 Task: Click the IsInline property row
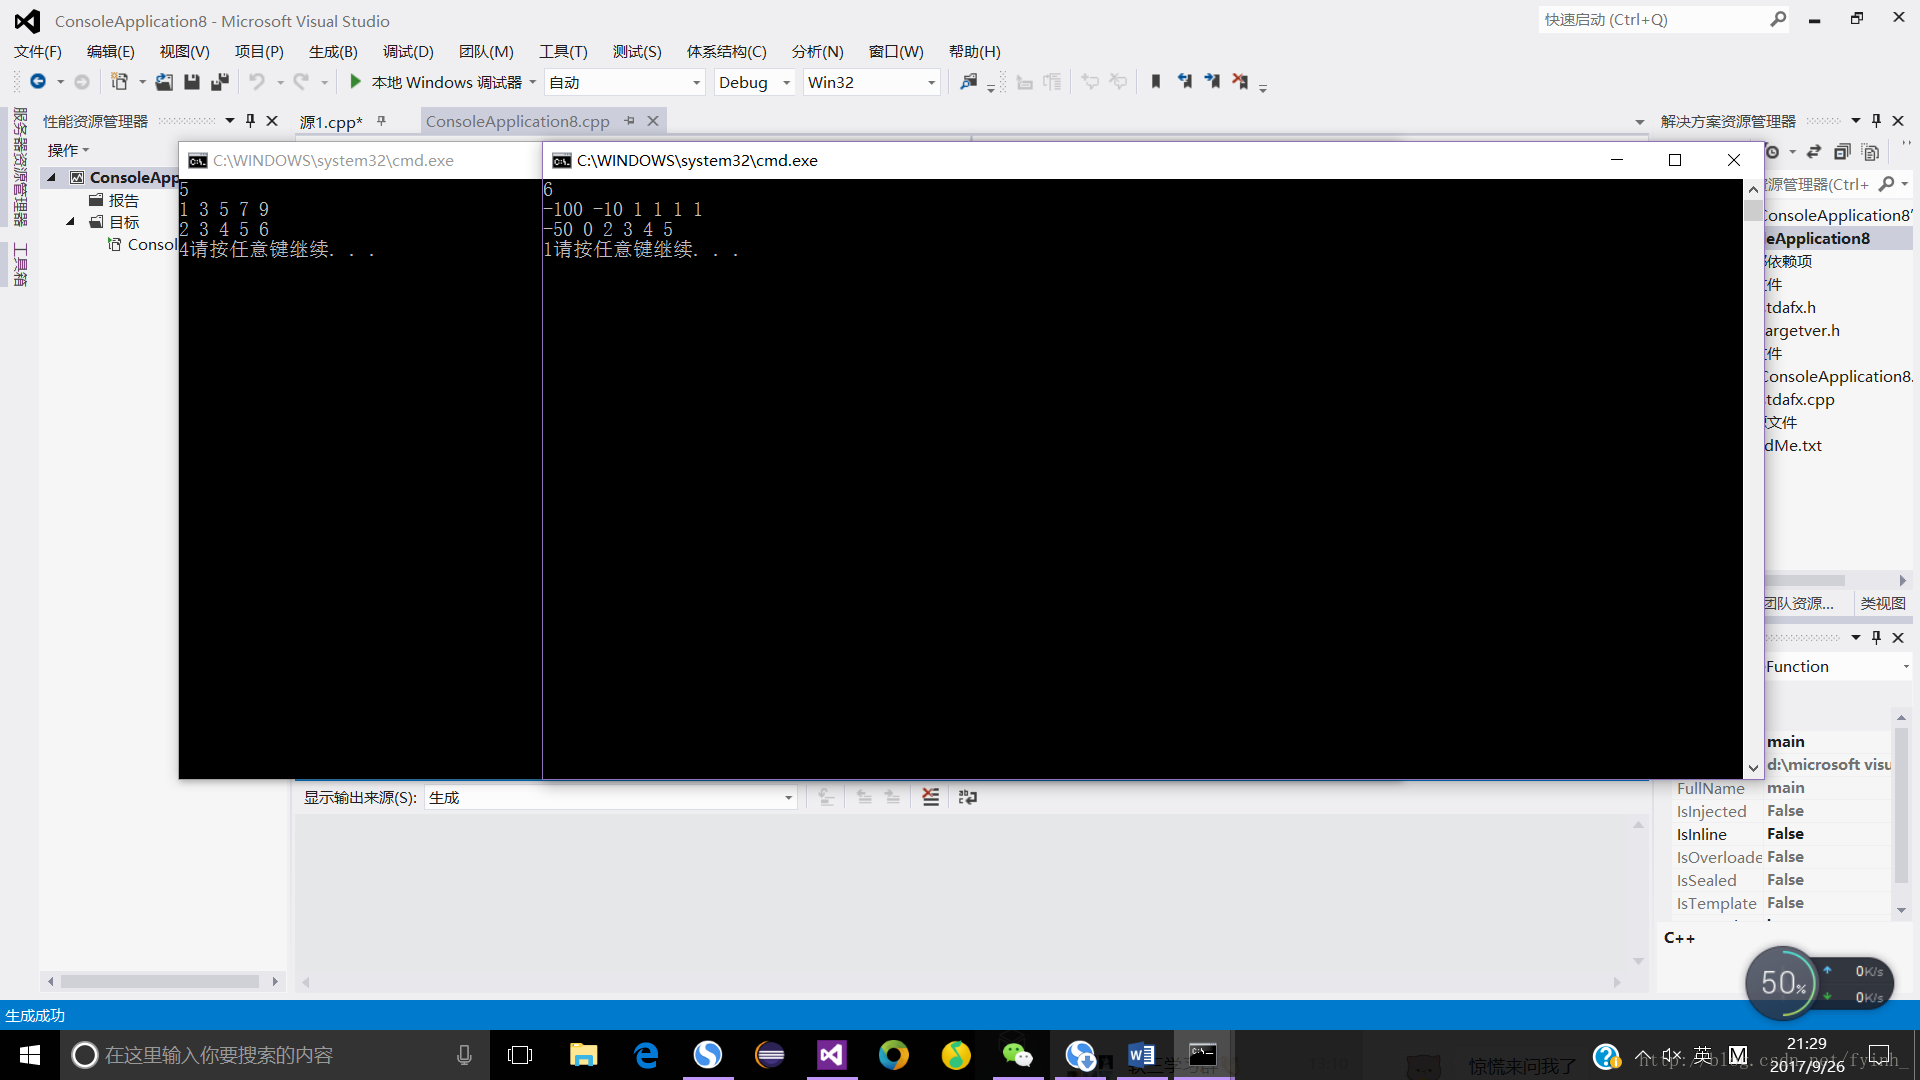[1783, 834]
